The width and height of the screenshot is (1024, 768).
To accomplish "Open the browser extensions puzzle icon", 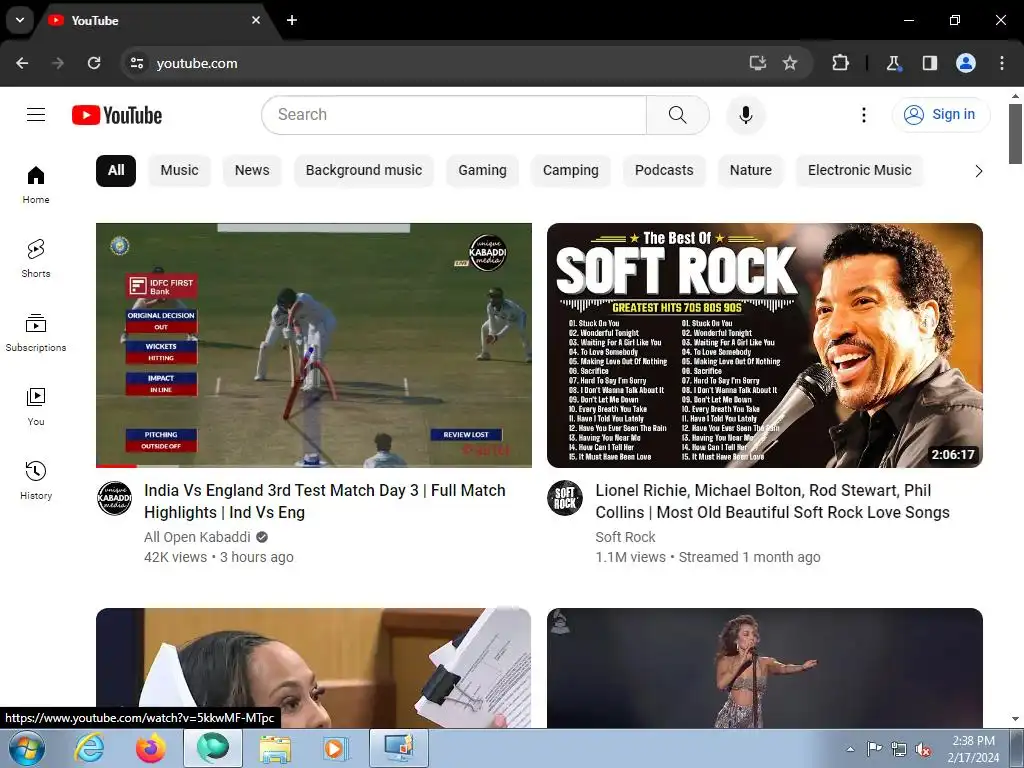I will [840, 63].
